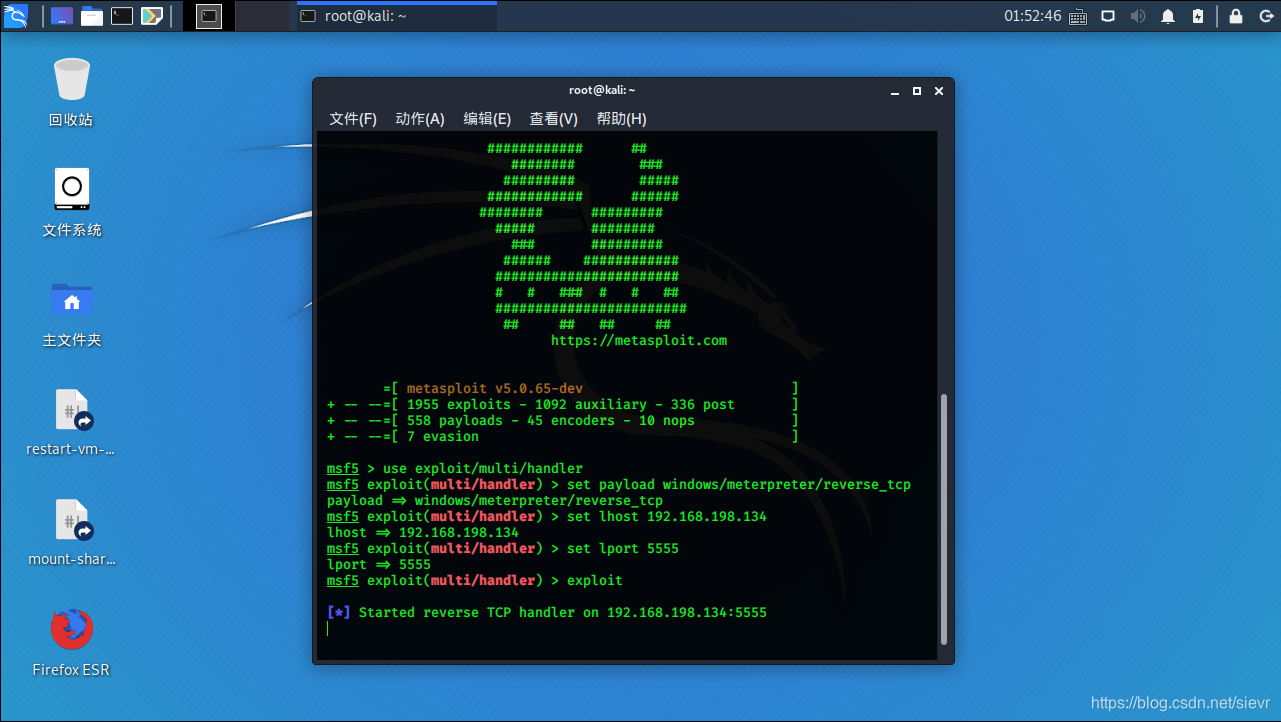Image resolution: width=1281 pixels, height=722 pixels.
Task: Click the root@kali taskbar window button
Action: click(396, 16)
